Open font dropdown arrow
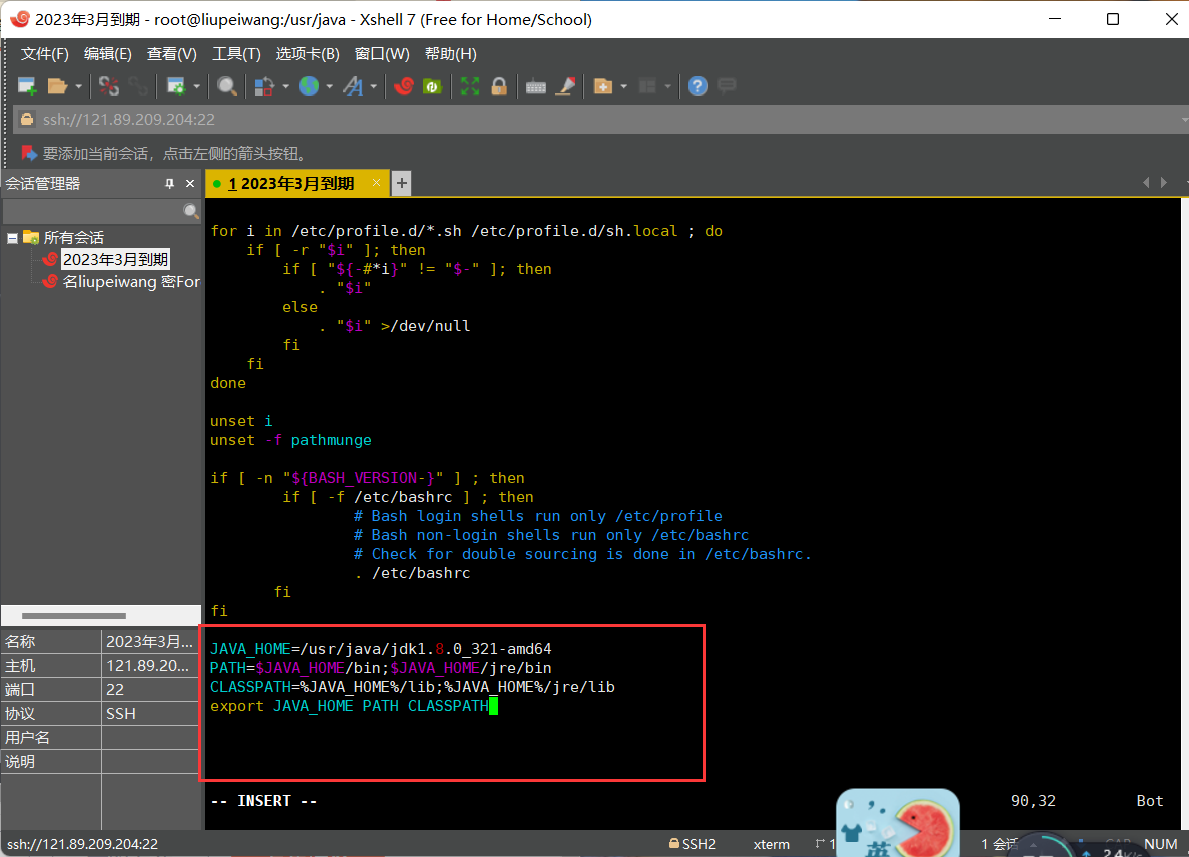1189x857 pixels. coord(374,86)
